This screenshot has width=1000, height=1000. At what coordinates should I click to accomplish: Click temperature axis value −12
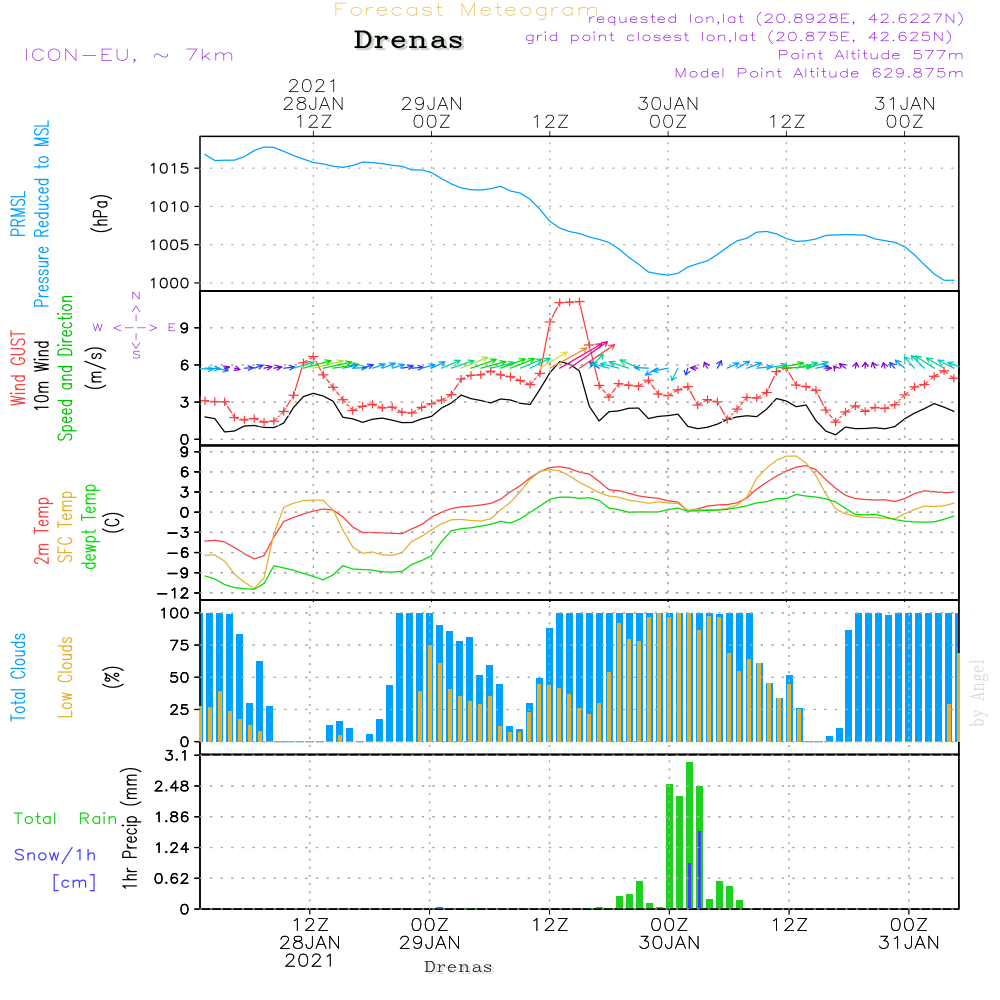(172, 594)
